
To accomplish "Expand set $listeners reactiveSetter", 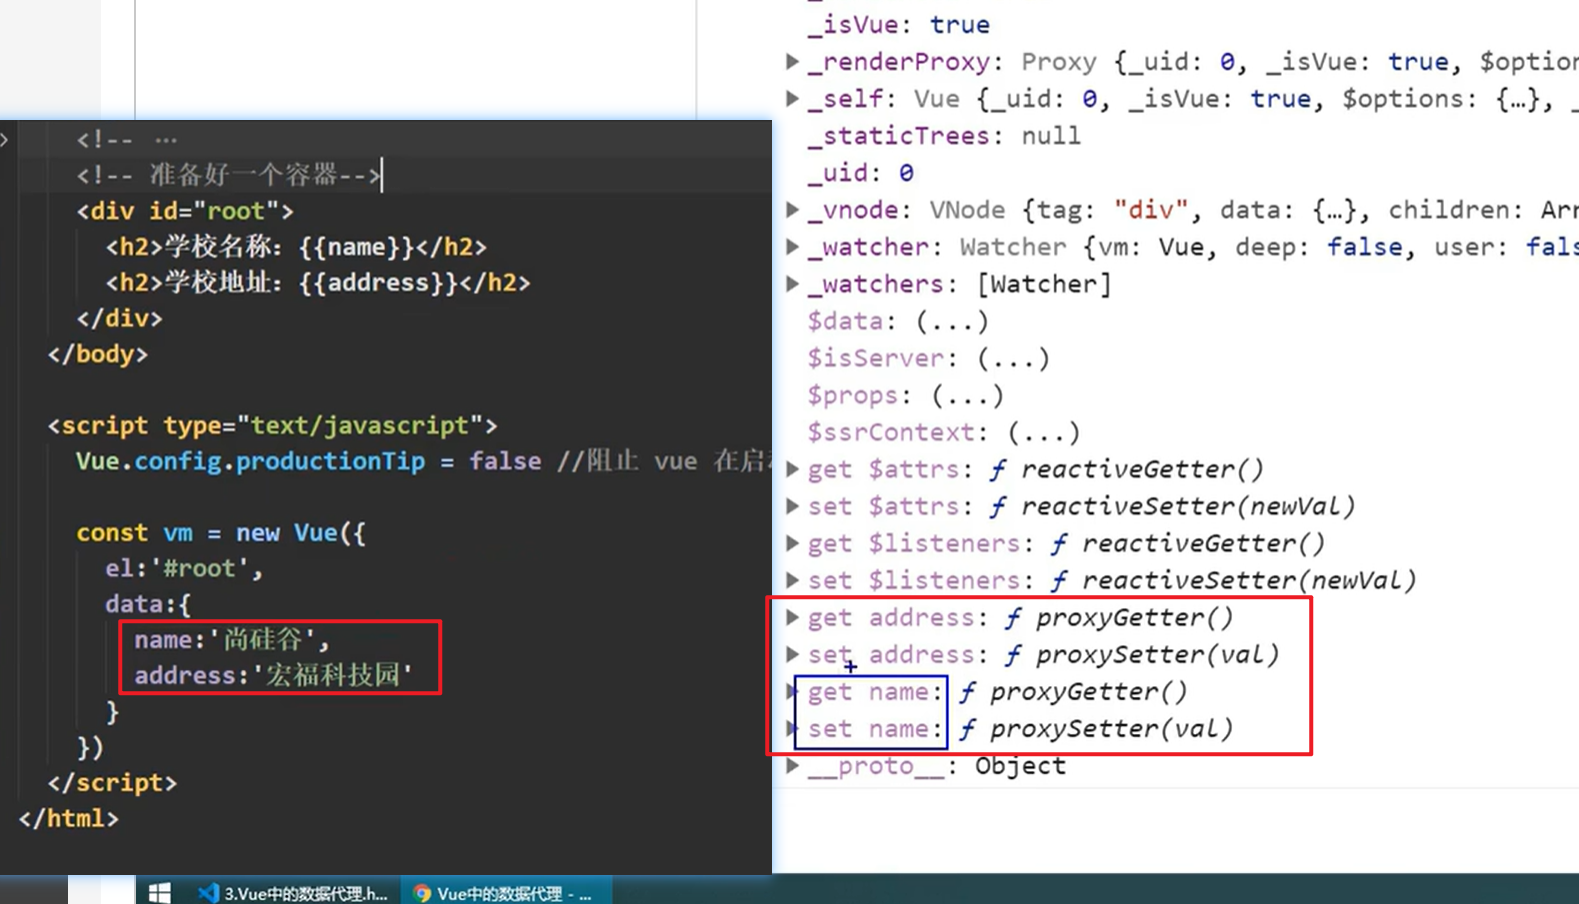I will (792, 580).
